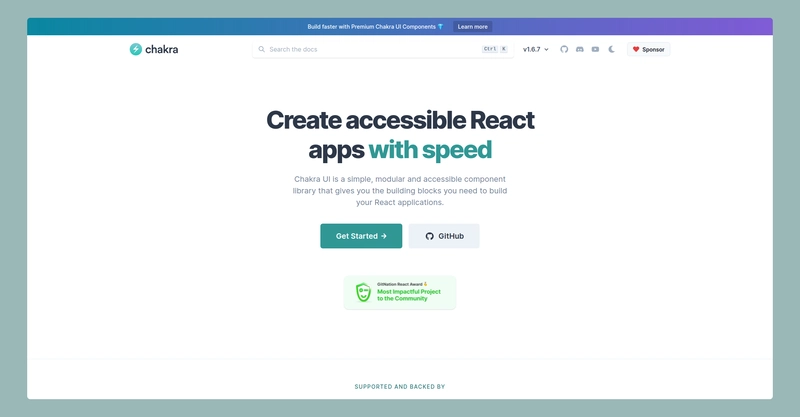The width and height of the screenshot is (800, 417).
Task: Click the Premium Chakra UI Components banner text
Action: point(370,27)
